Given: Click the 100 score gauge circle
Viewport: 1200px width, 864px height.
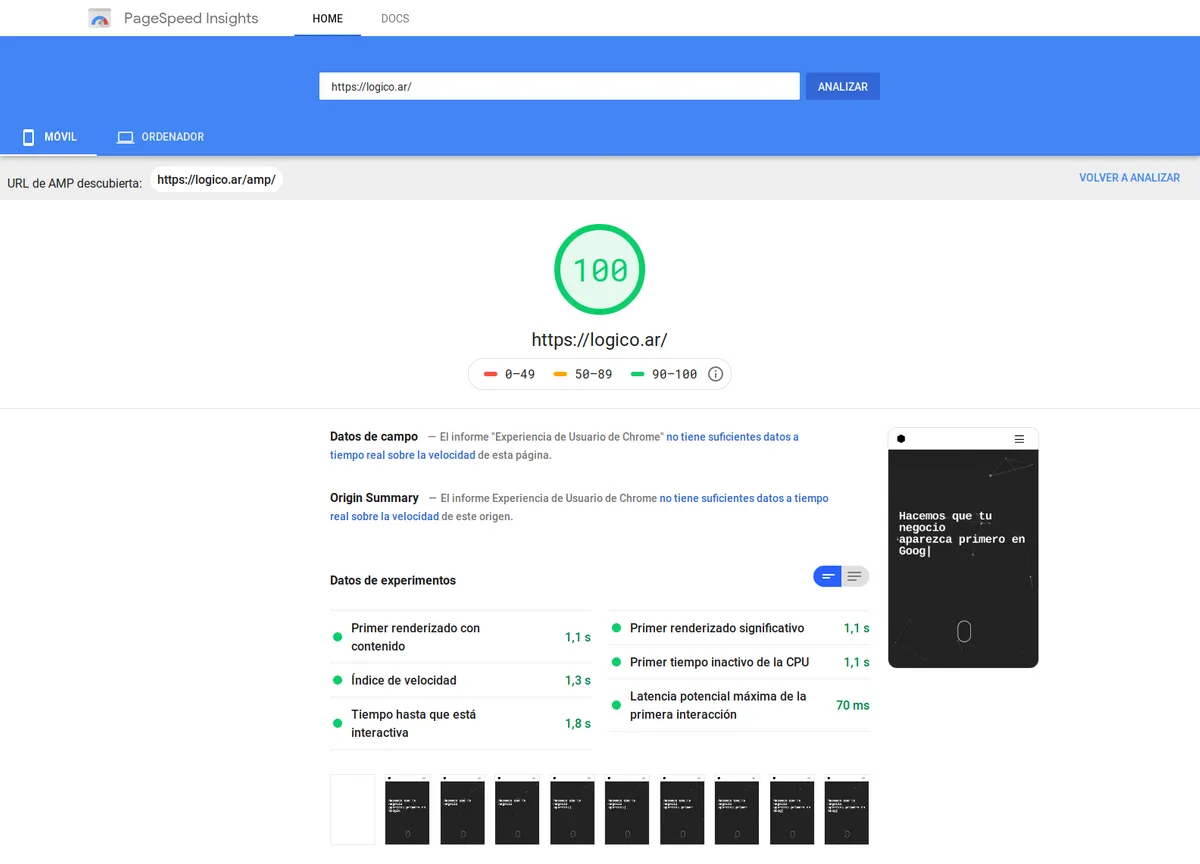Looking at the screenshot, I should point(600,270).
